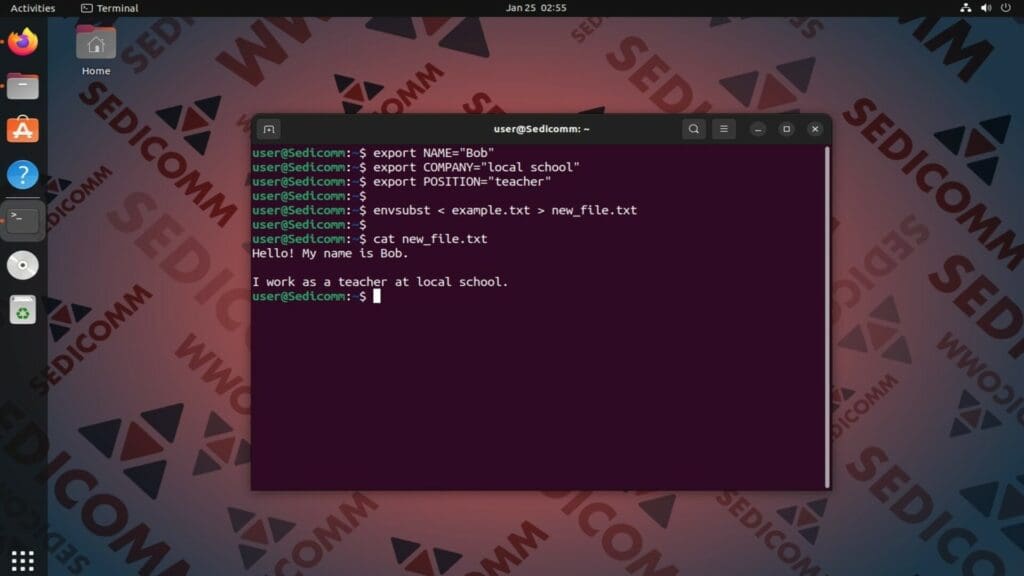
Task: Open the Activities overview
Action: [33, 8]
